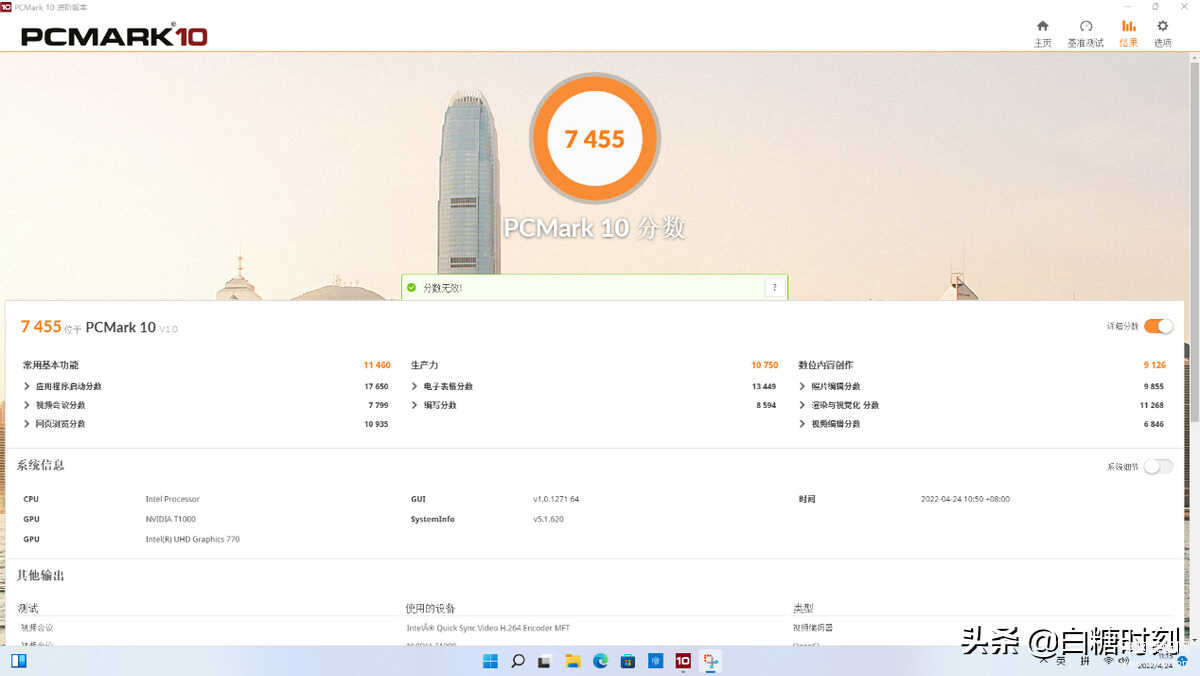Launch Microsoft Edge from the taskbar
Image resolution: width=1200 pixels, height=676 pixels.
tap(600, 661)
